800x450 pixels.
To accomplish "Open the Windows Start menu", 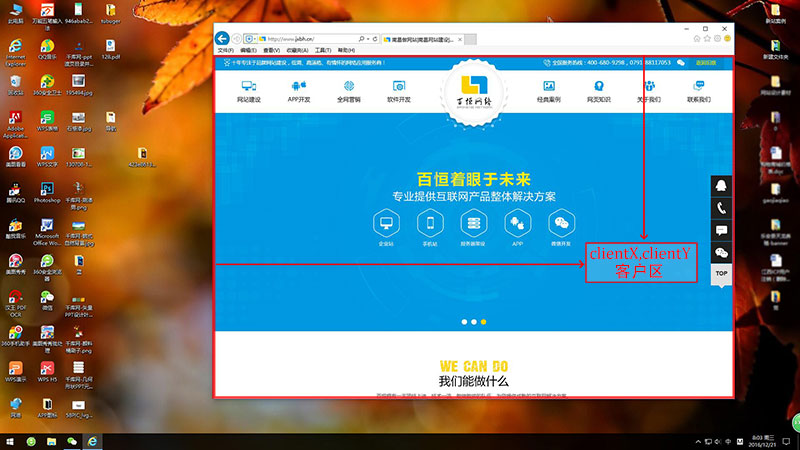I will click(x=10, y=441).
